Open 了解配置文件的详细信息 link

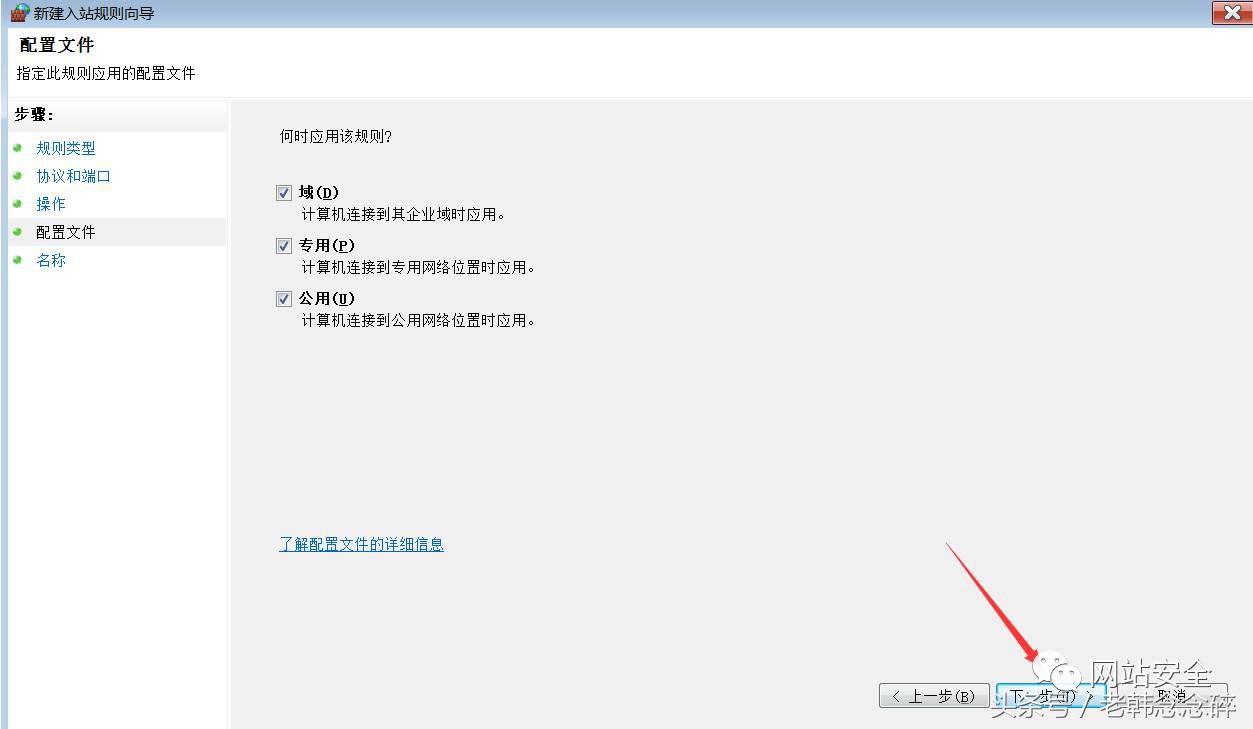pos(361,543)
